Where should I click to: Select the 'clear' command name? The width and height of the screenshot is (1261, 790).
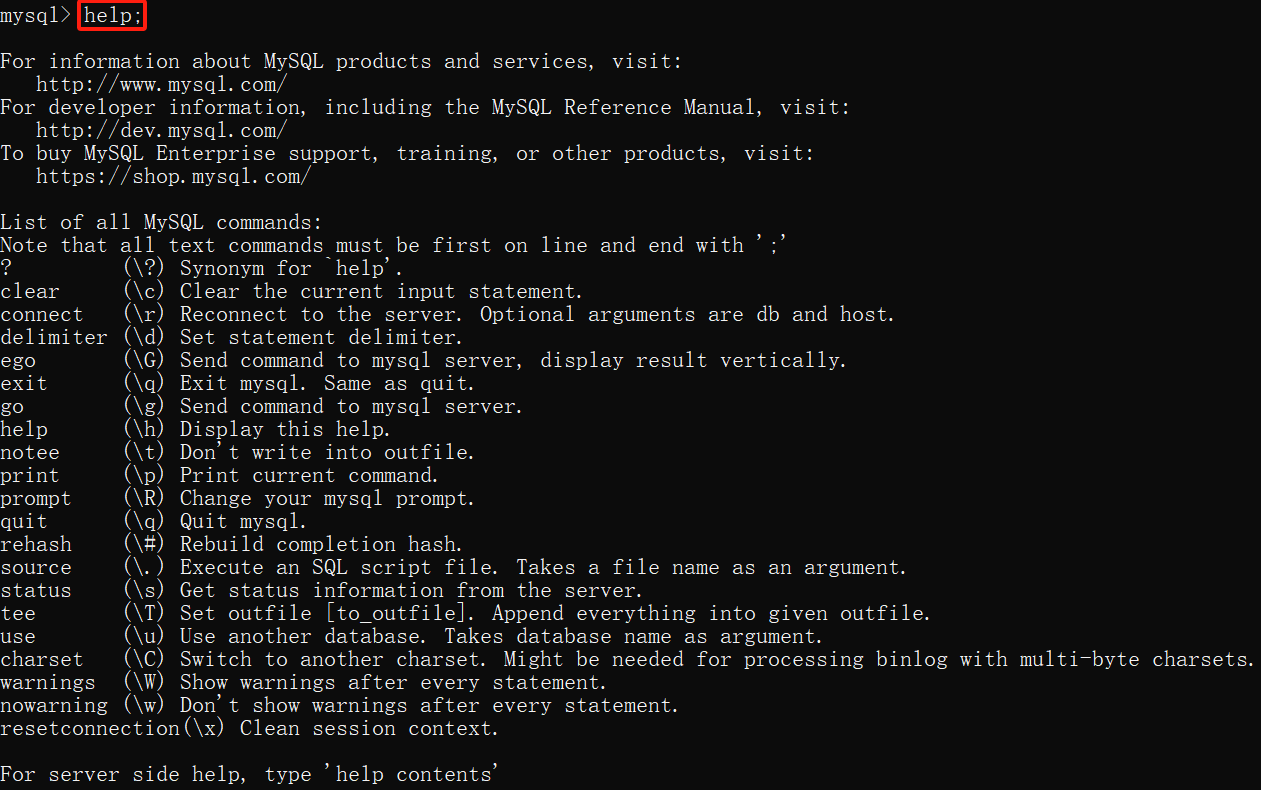click(30, 292)
